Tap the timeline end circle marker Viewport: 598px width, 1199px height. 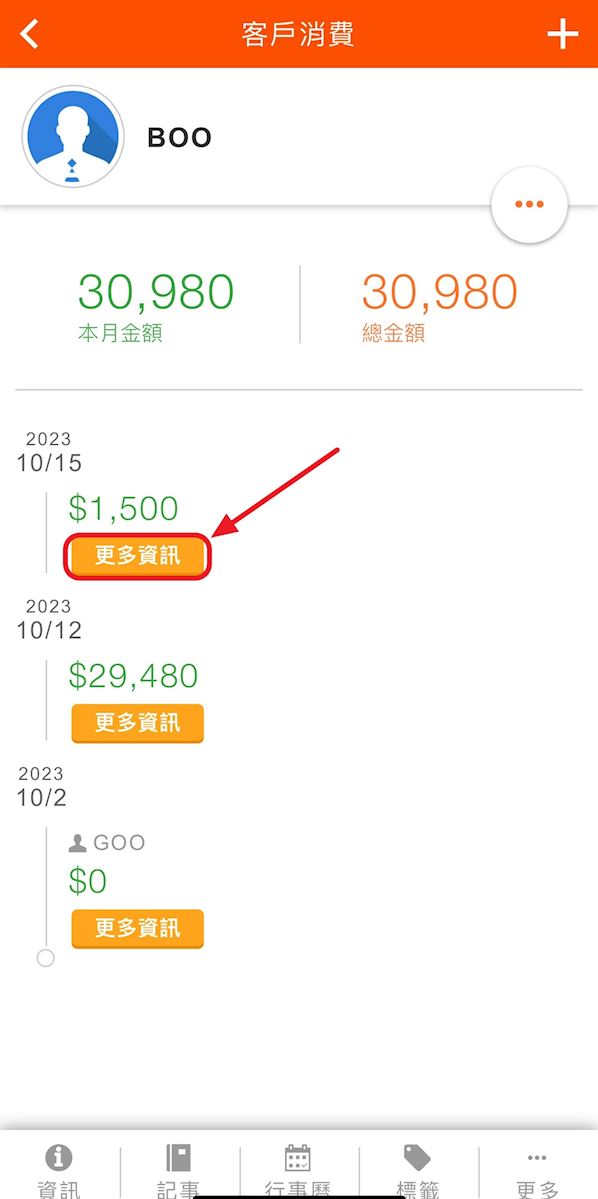46,958
